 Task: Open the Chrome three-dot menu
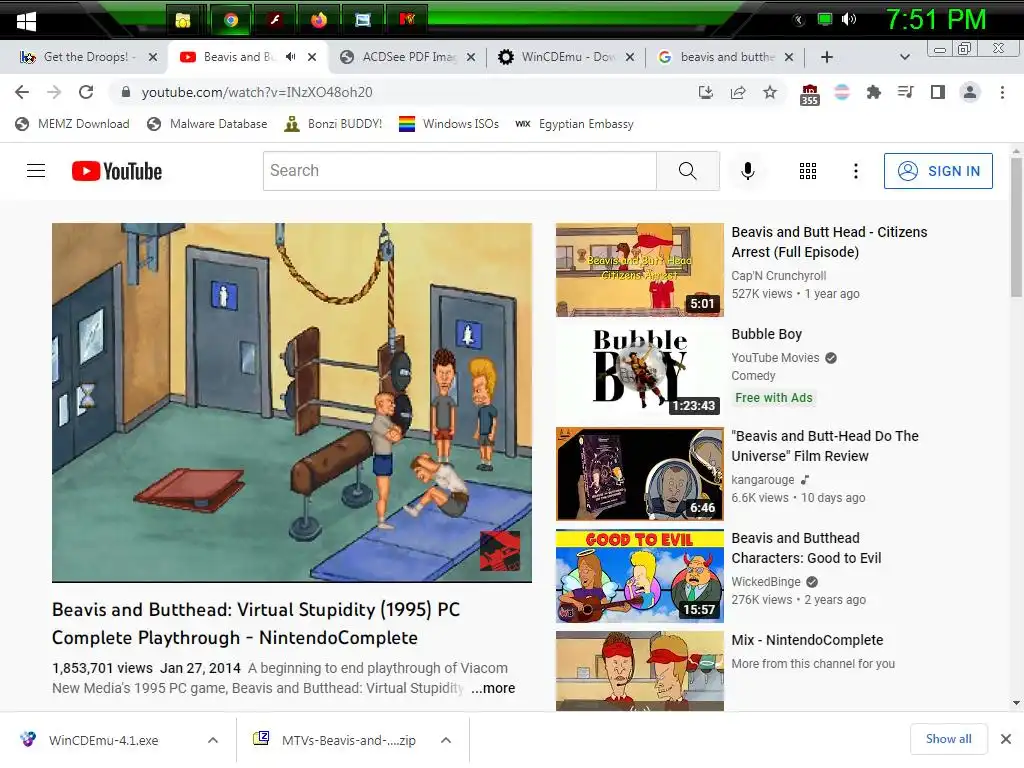1002,93
